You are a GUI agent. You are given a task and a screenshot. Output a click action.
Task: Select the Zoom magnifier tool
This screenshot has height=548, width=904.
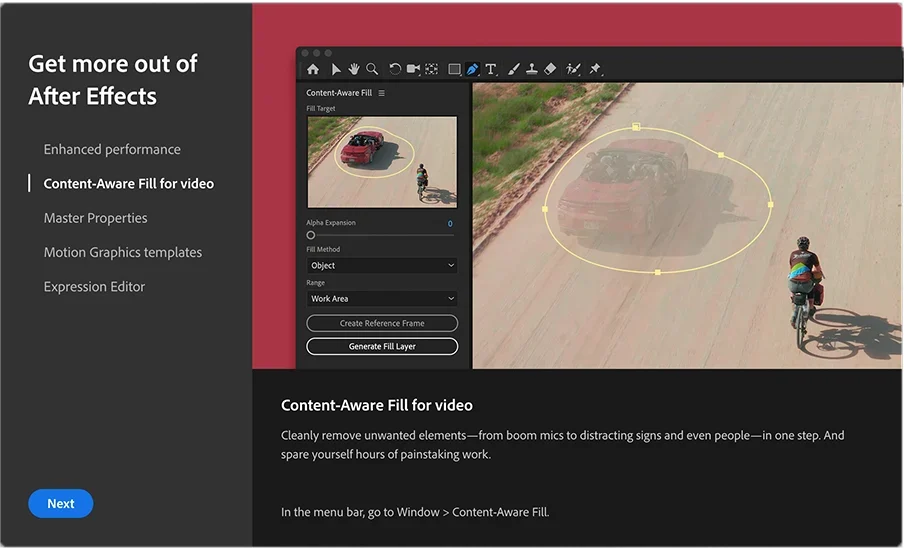(372, 69)
